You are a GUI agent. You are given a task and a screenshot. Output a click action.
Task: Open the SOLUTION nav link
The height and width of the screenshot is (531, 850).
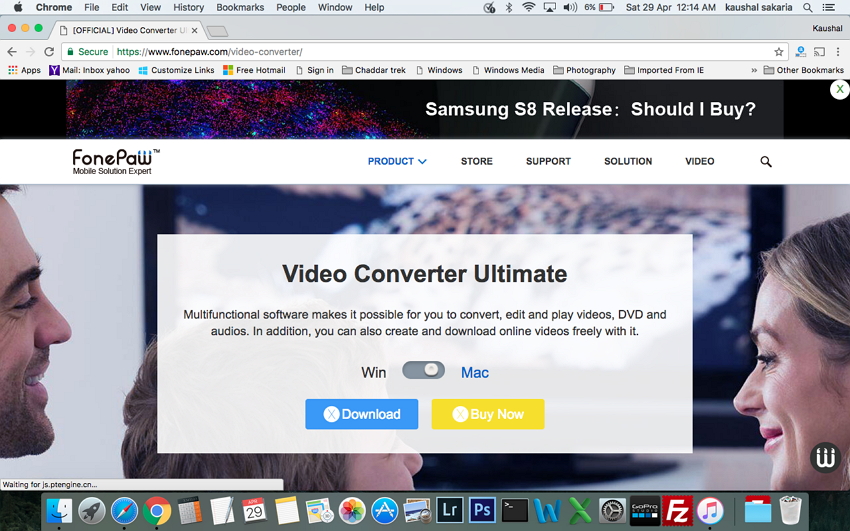point(628,161)
